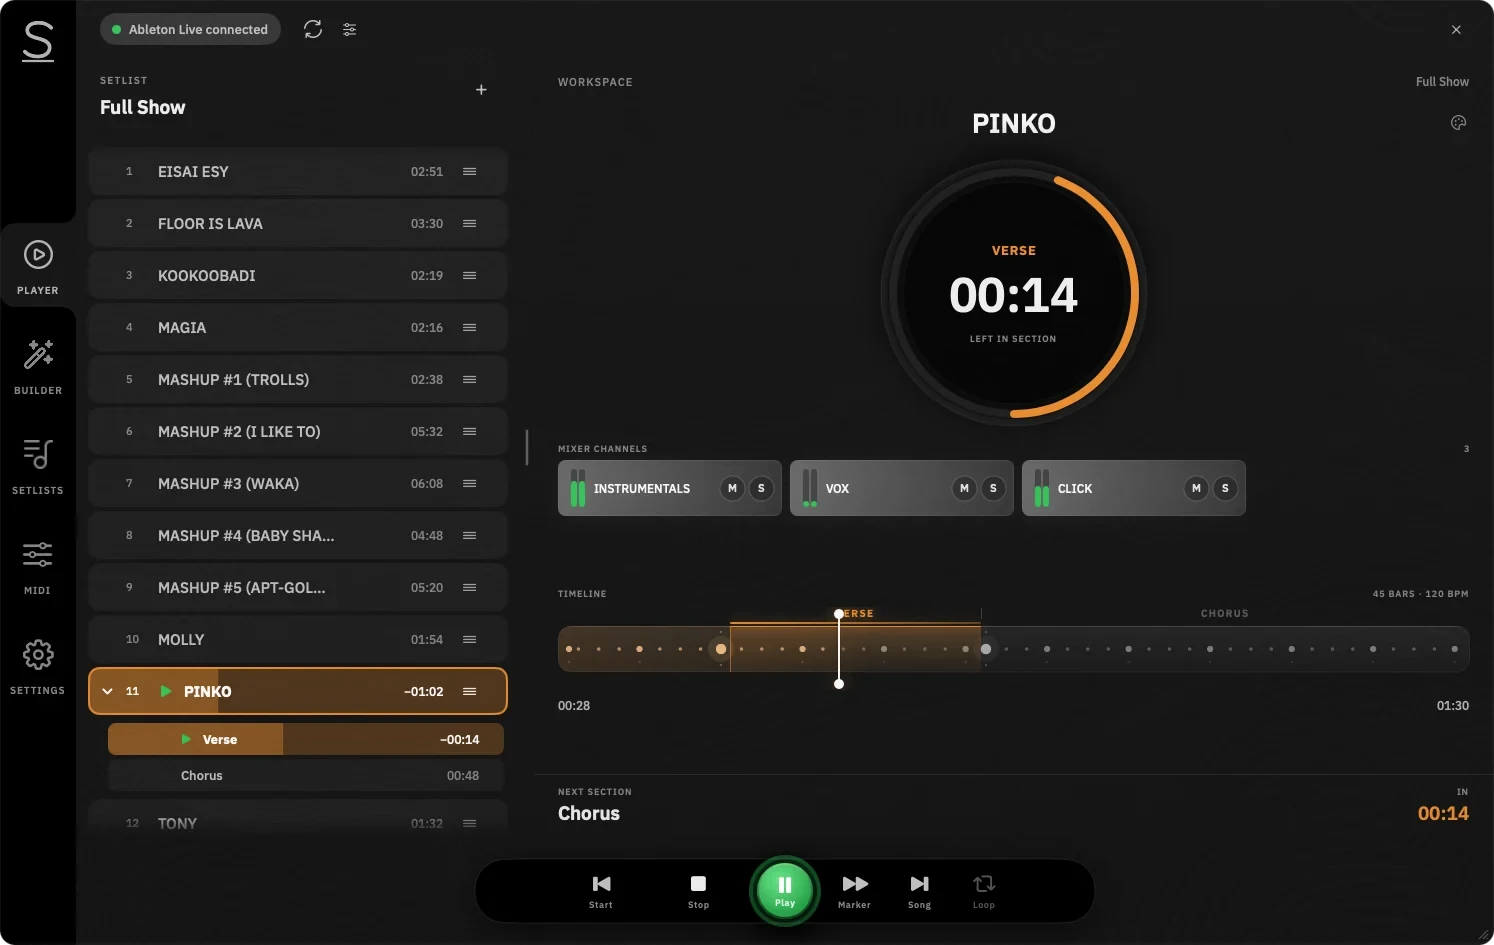Click the Chorus start marker on timeline
This screenshot has height=945, width=1494.
[x=986, y=649]
